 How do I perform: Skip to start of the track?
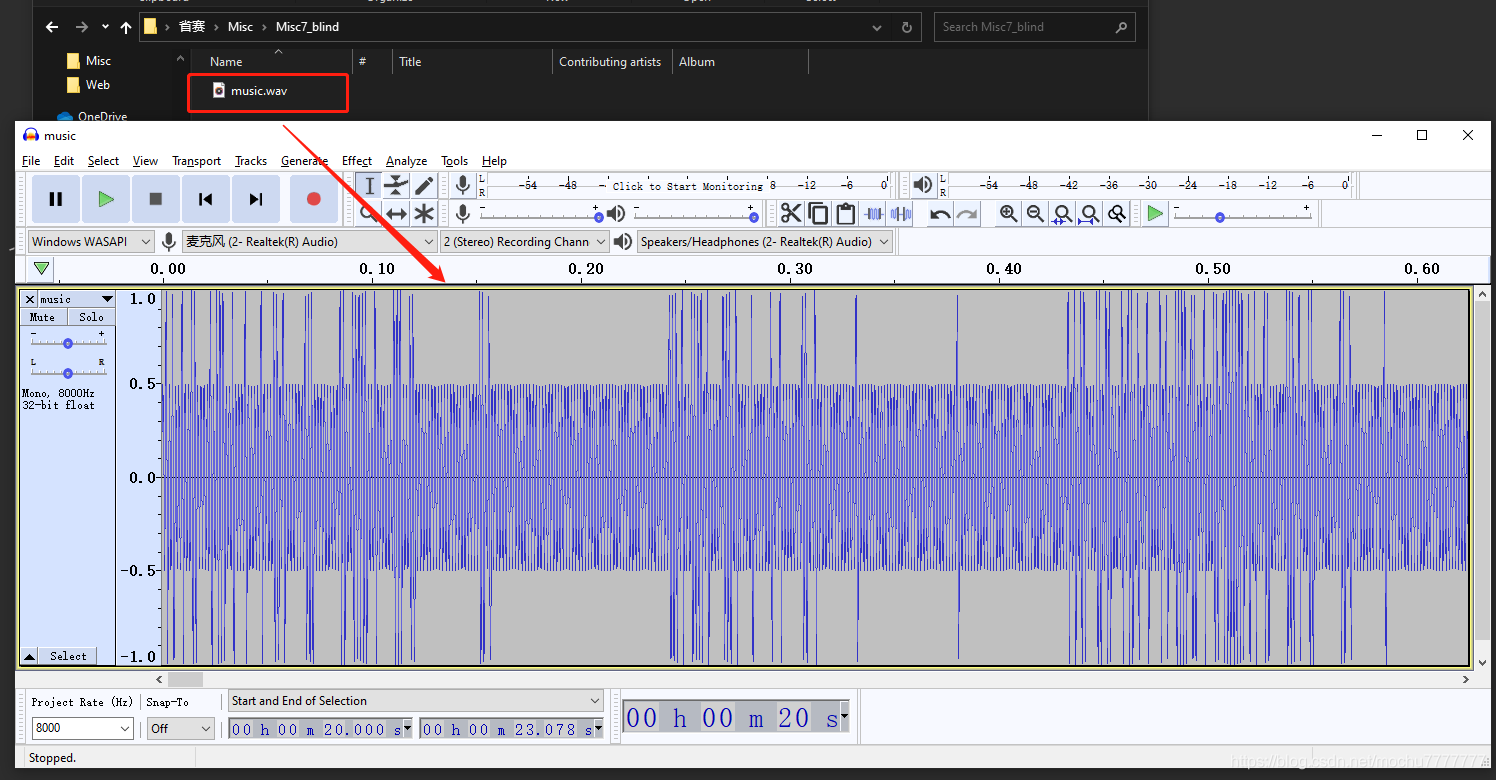206,199
